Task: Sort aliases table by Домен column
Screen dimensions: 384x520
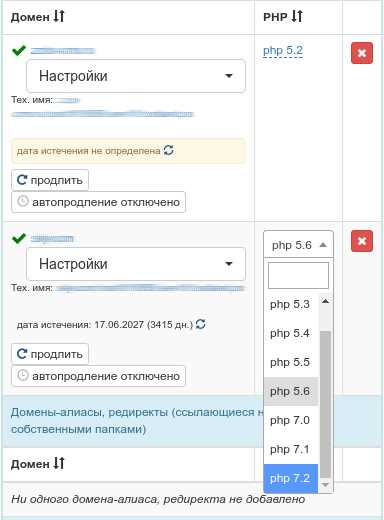Action: click(x=38, y=464)
